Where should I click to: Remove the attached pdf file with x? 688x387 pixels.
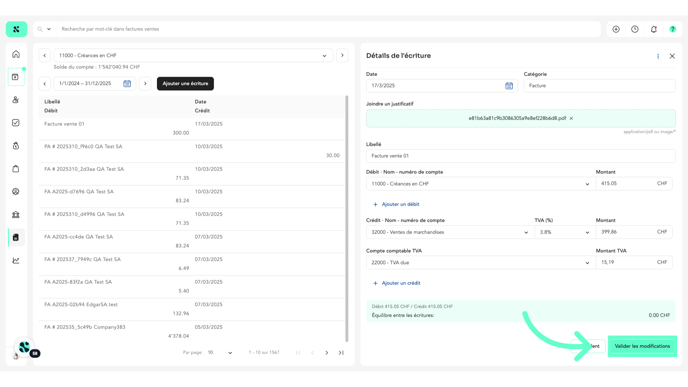pos(571,118)
